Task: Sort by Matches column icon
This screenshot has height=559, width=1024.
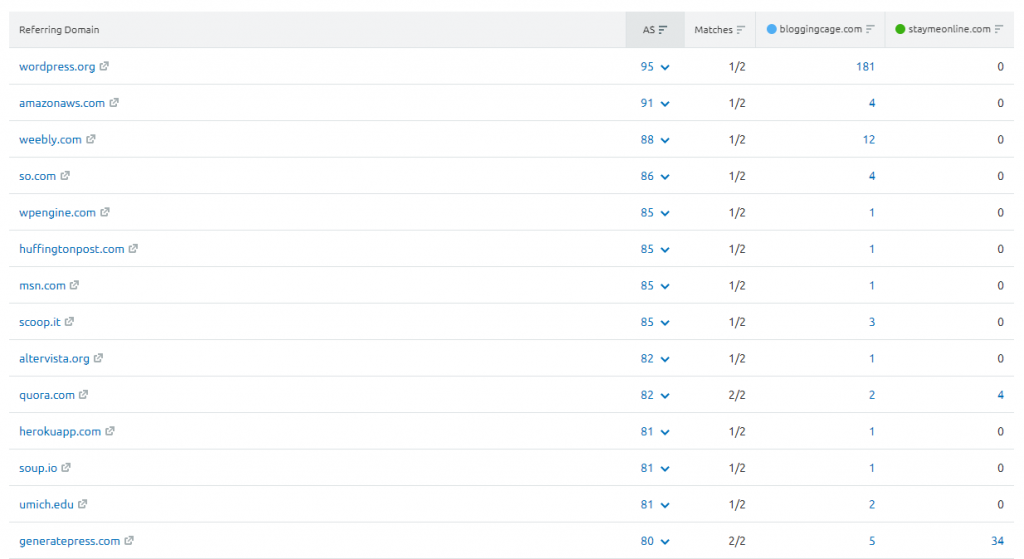Action: point(741,30)
